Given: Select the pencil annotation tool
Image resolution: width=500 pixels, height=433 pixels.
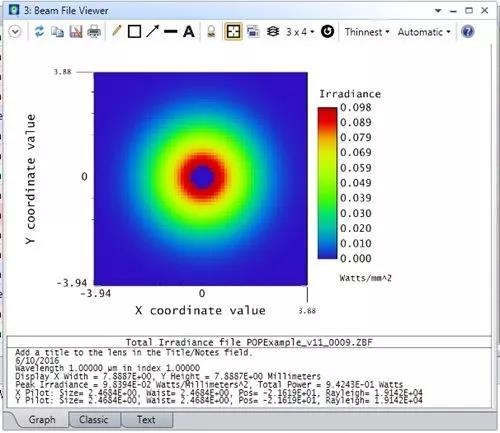Looking at the screenshot, I should pos(116,31).
